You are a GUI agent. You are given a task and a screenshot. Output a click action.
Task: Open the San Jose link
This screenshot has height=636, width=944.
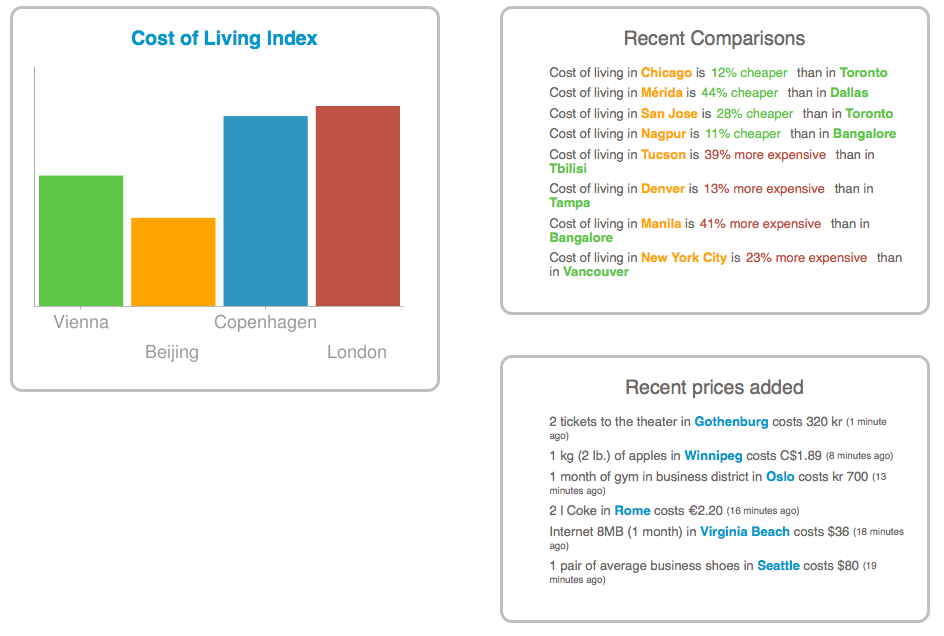tap(669, 114)
